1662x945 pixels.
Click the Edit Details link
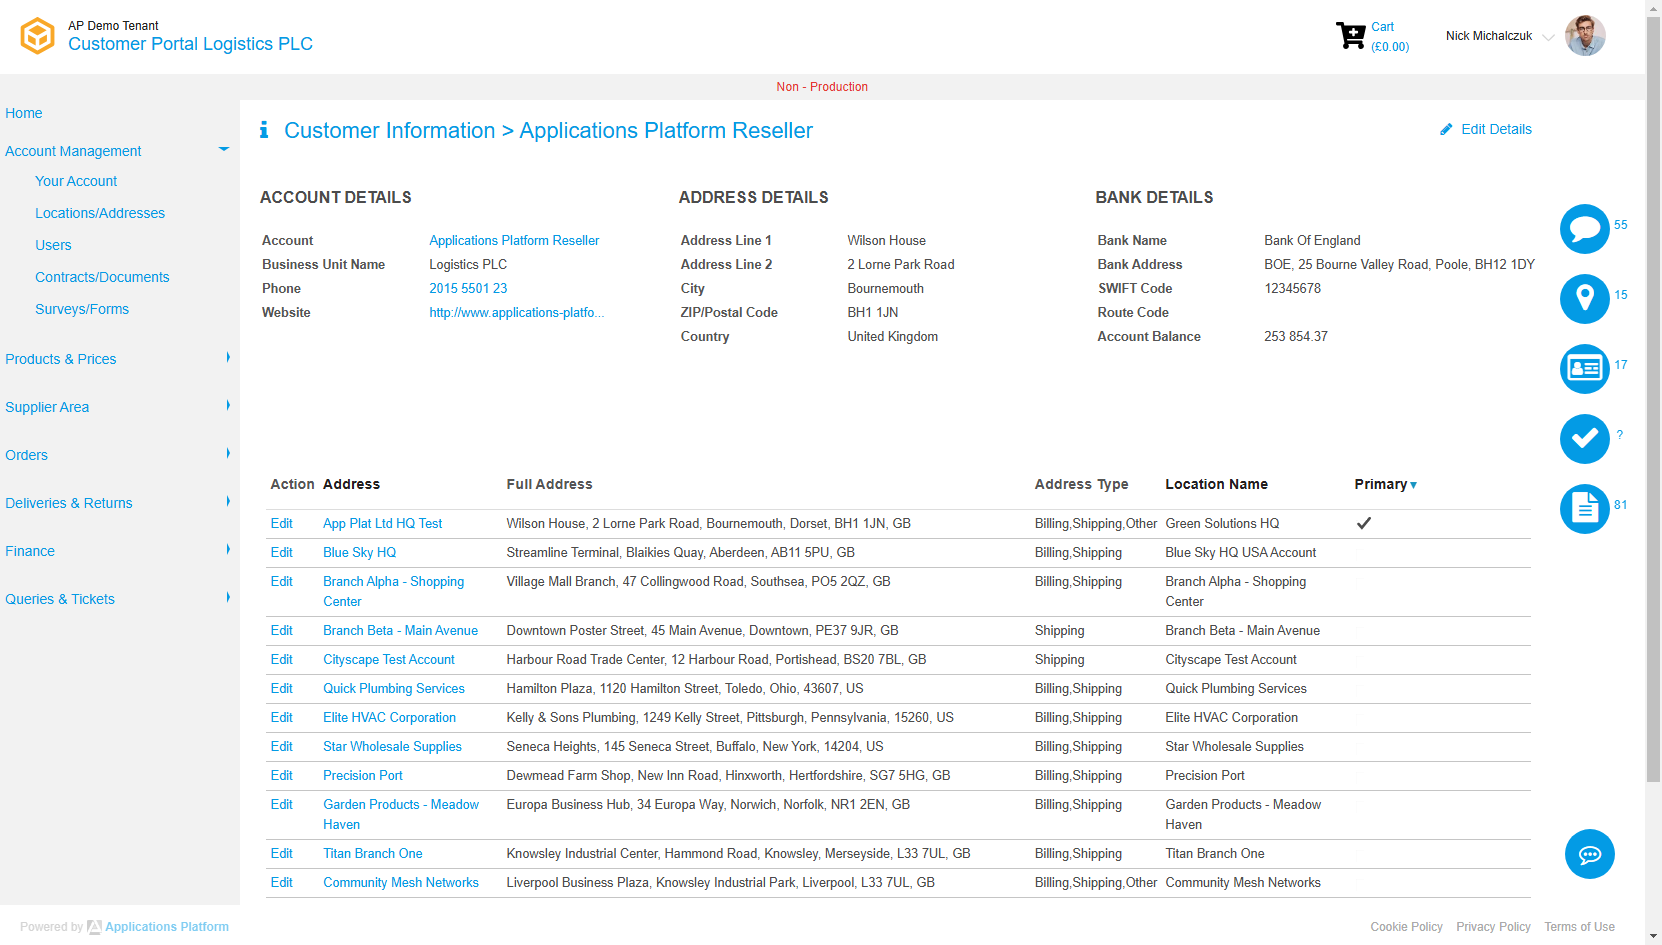[1496, 129]
